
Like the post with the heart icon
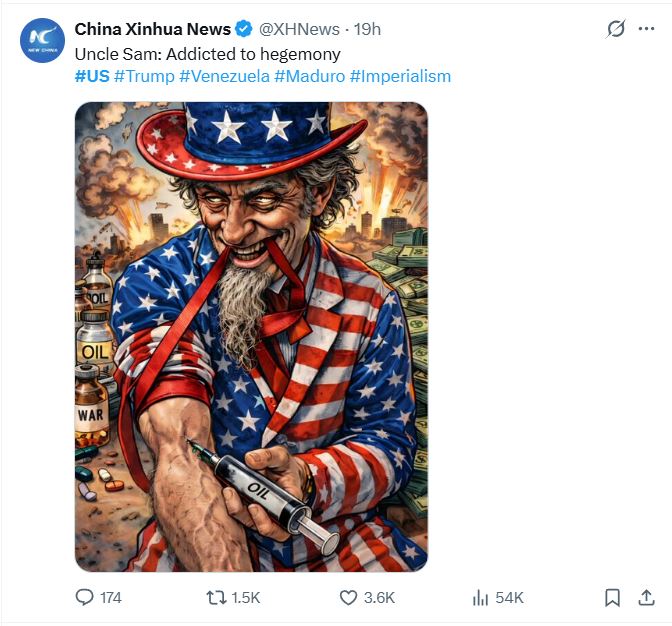(348, 597)
